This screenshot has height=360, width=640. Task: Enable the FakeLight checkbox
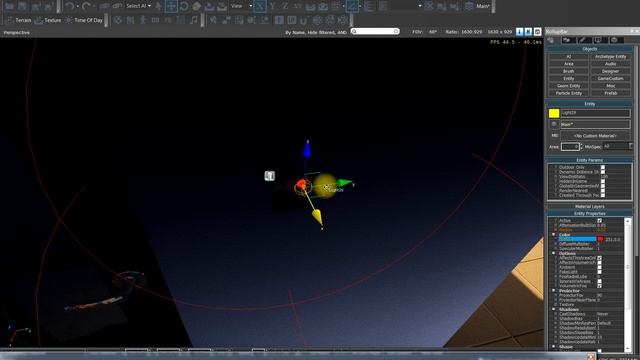pos(600,272)
